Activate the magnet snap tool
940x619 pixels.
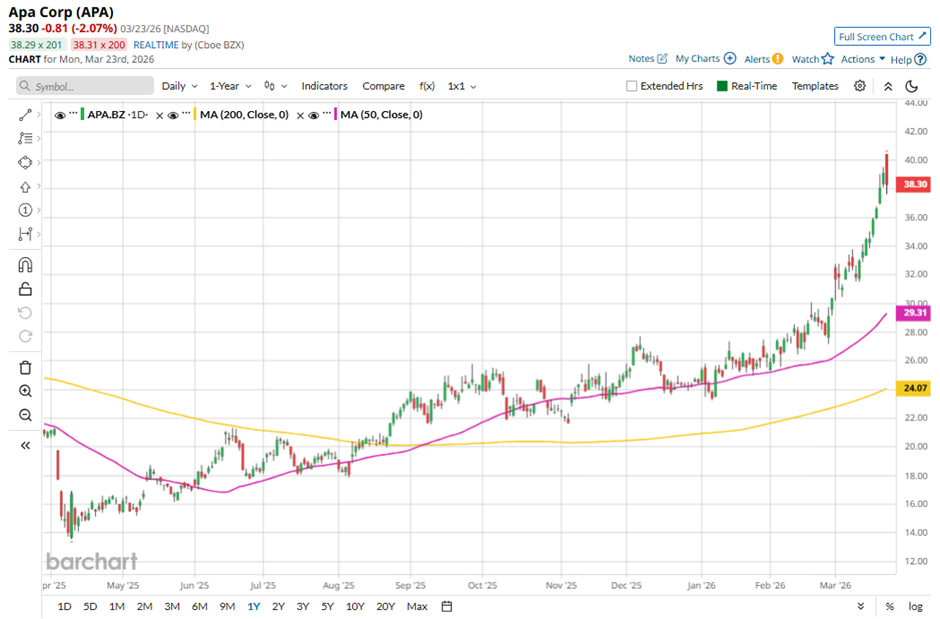click(25, 265)
